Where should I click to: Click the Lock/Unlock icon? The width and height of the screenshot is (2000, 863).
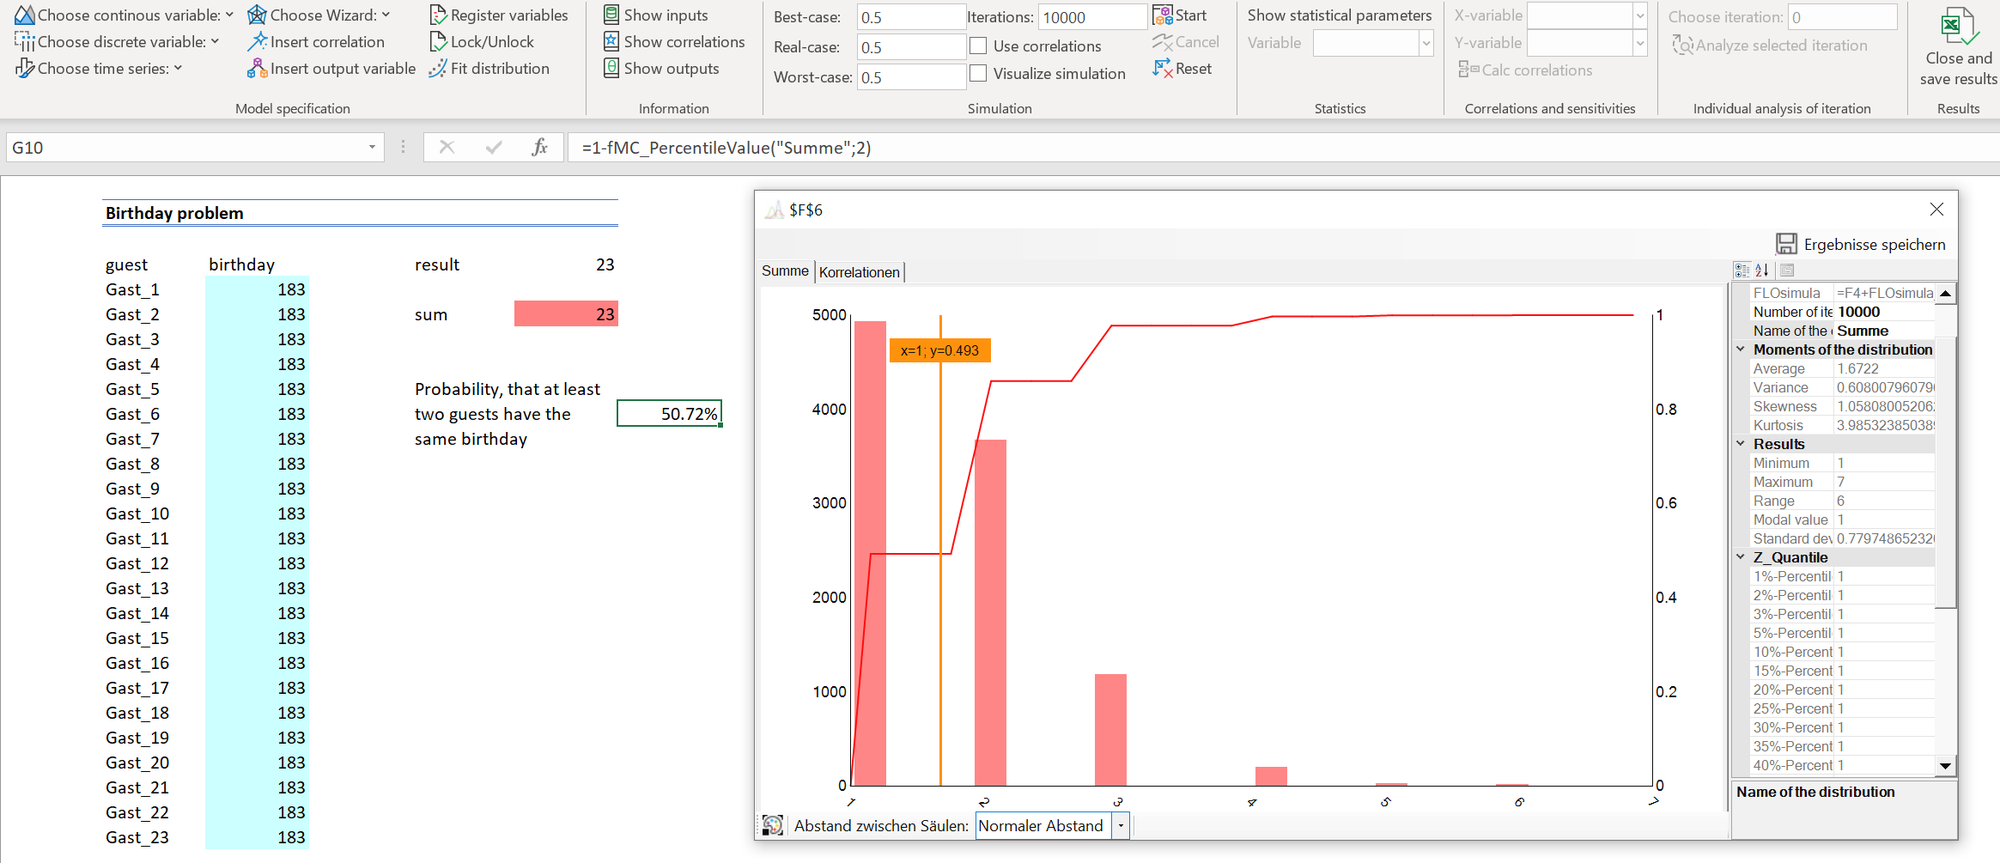(438, 41)
